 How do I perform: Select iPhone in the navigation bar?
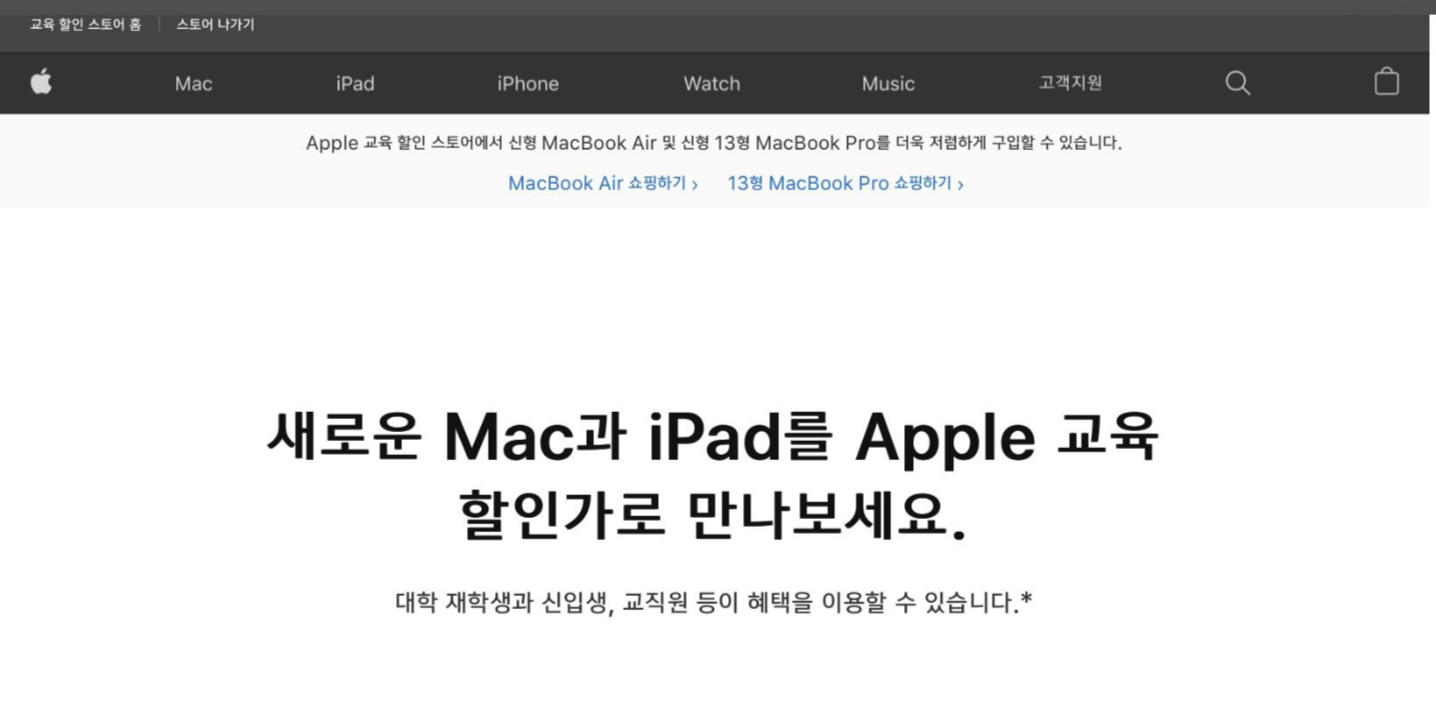528,84
